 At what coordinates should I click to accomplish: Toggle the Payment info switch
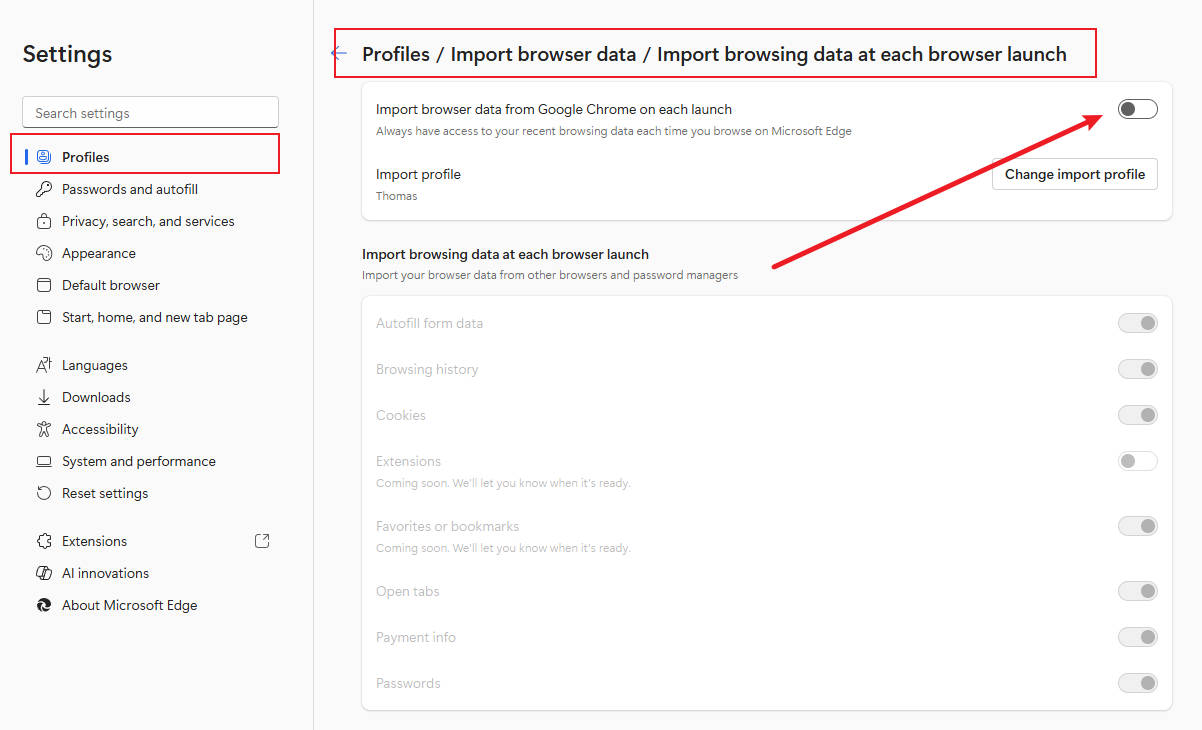pos(1137,637)
